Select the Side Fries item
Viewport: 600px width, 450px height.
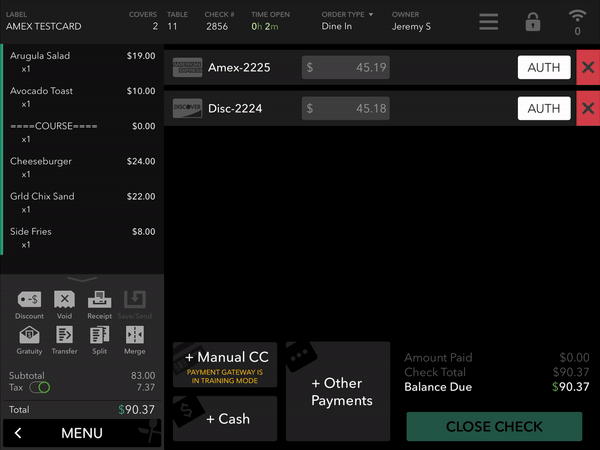(83, 238)
